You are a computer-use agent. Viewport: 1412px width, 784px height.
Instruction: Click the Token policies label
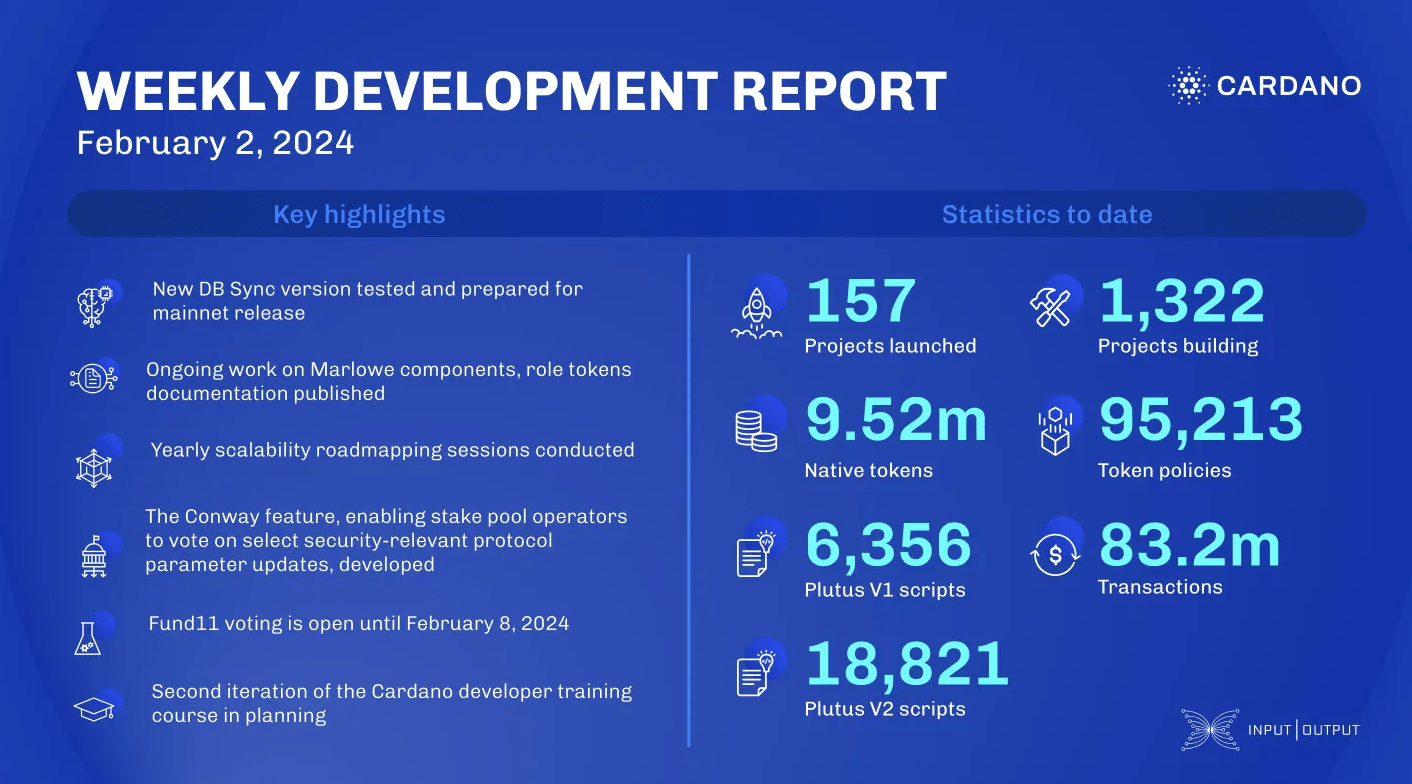coord(1164,470)
